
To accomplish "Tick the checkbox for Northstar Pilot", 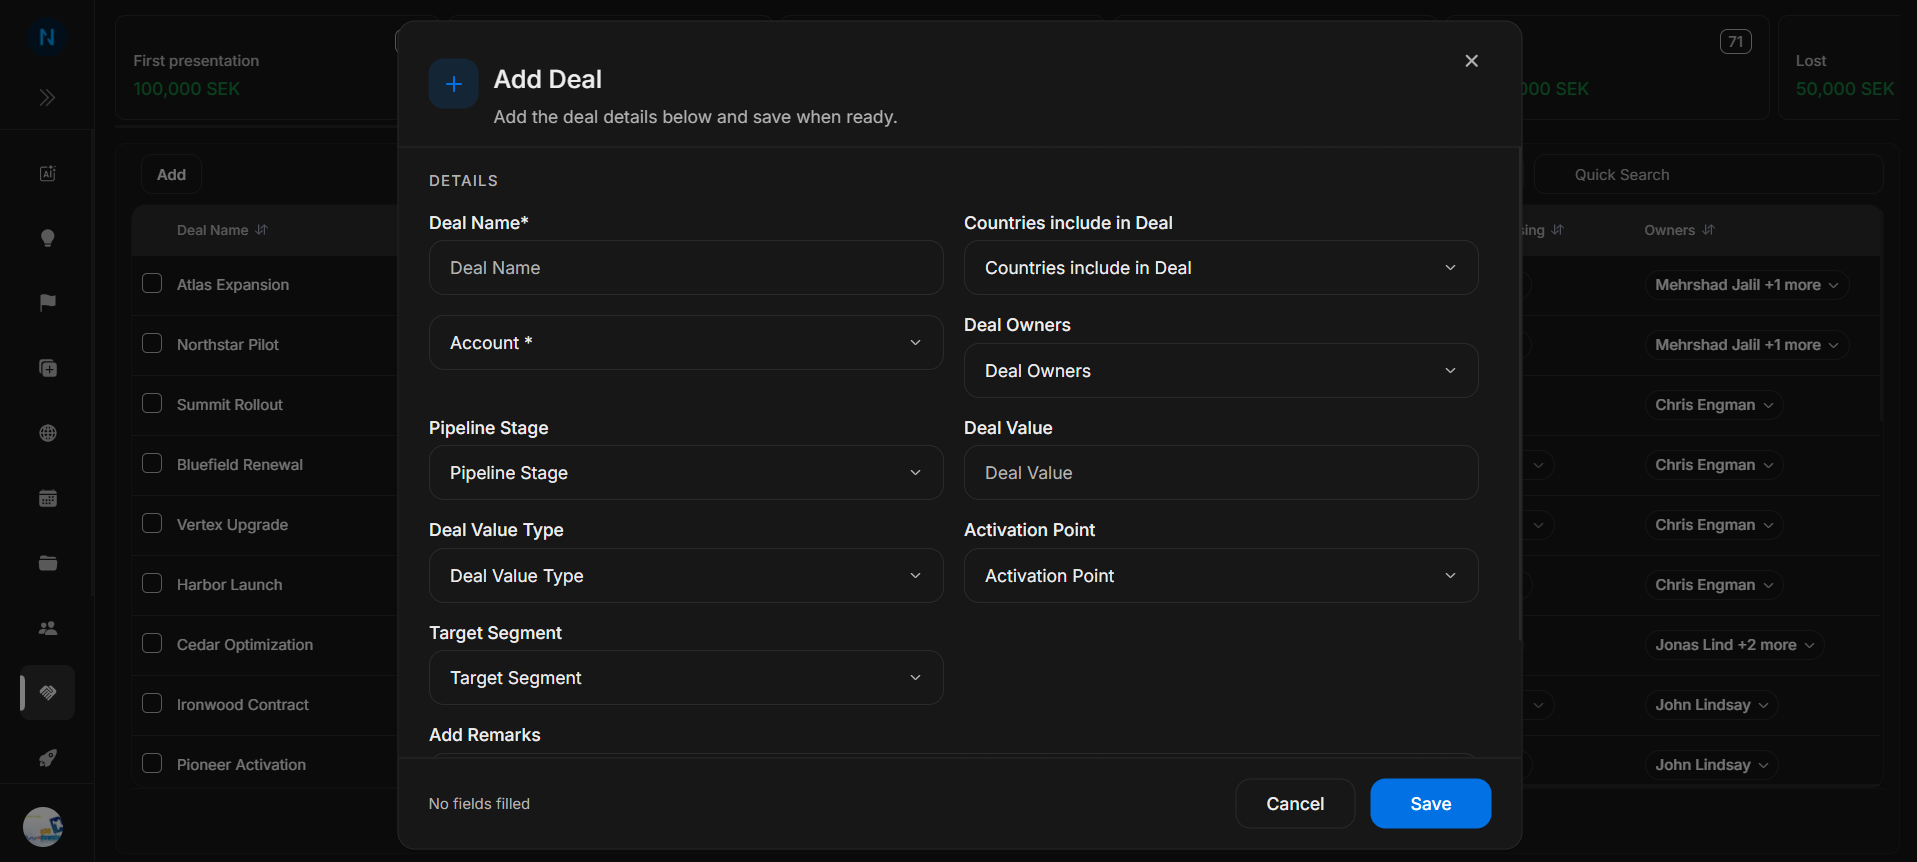I will 152,343.
